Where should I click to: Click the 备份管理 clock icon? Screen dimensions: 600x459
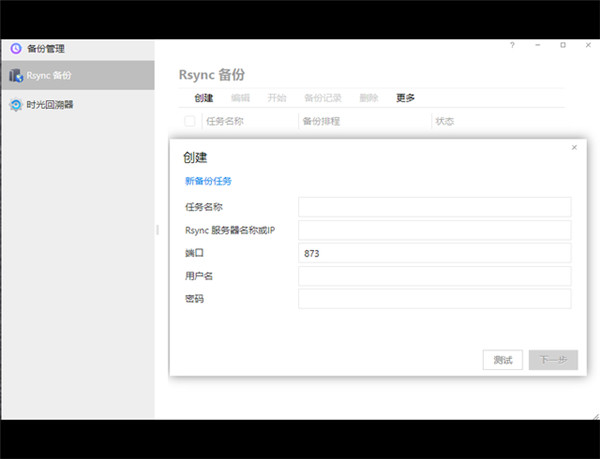[15, 48]
